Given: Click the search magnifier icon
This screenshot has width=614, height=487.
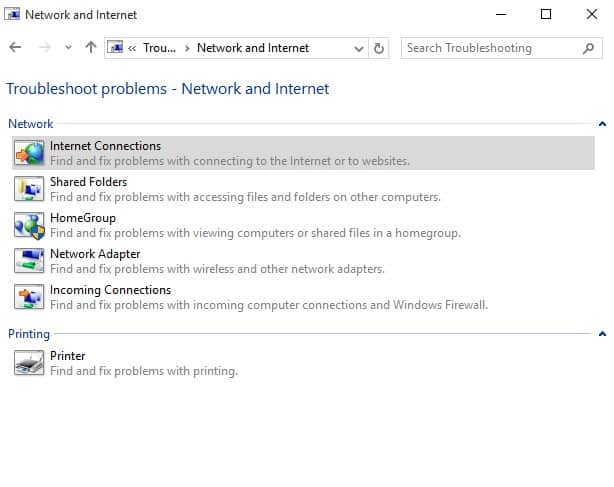Looking at the screenshot, I should pyautogui.click(x=588, y=48).
